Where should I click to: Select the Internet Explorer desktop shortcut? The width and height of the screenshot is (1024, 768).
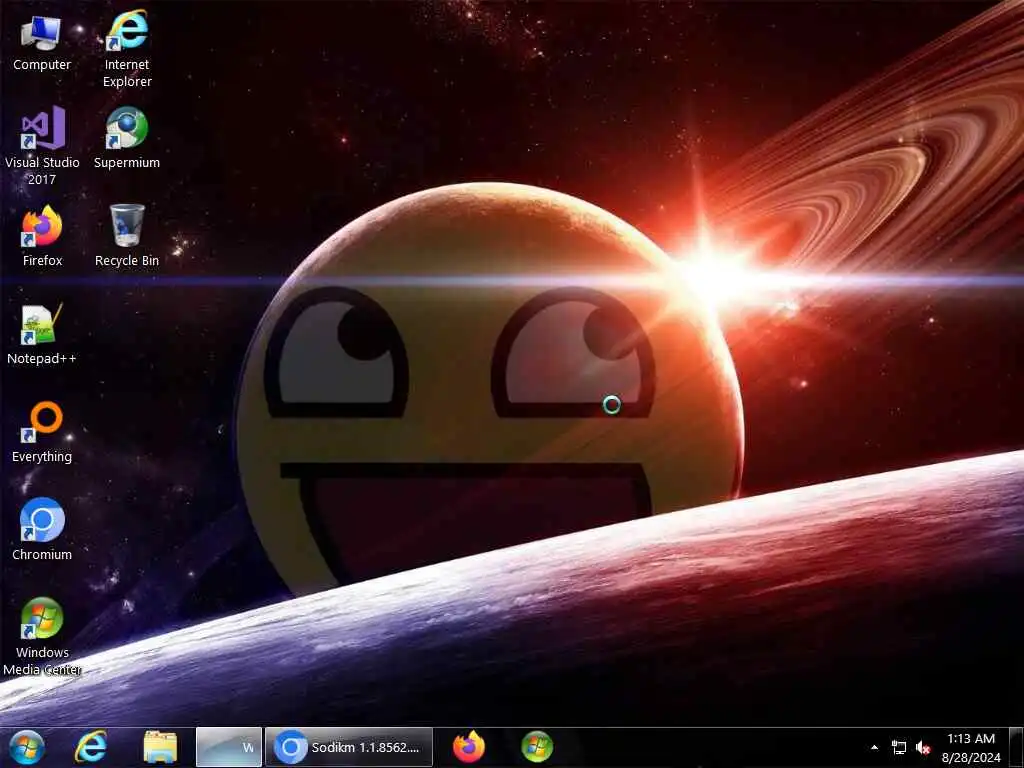127,48
